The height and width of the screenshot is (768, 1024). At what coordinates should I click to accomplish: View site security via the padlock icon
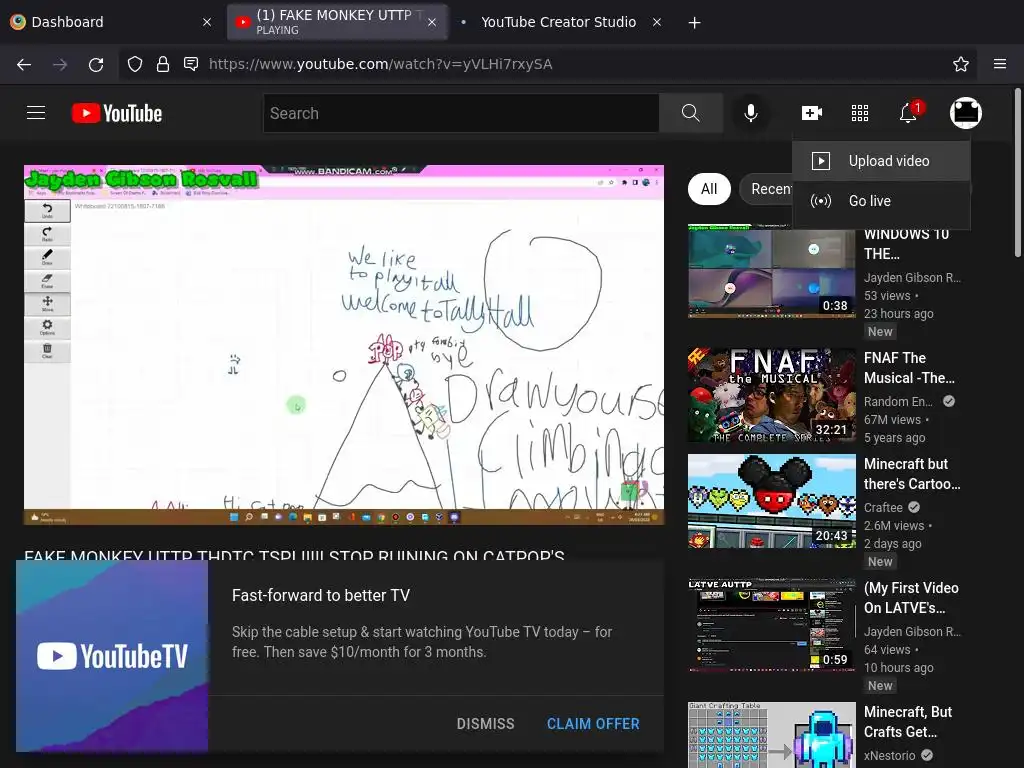coord(163,64)
